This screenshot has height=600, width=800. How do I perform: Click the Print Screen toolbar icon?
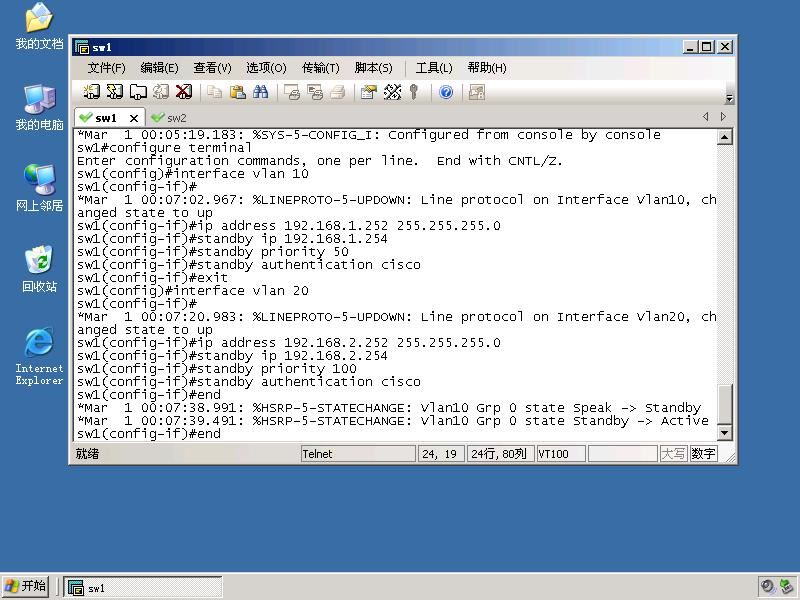292,92
